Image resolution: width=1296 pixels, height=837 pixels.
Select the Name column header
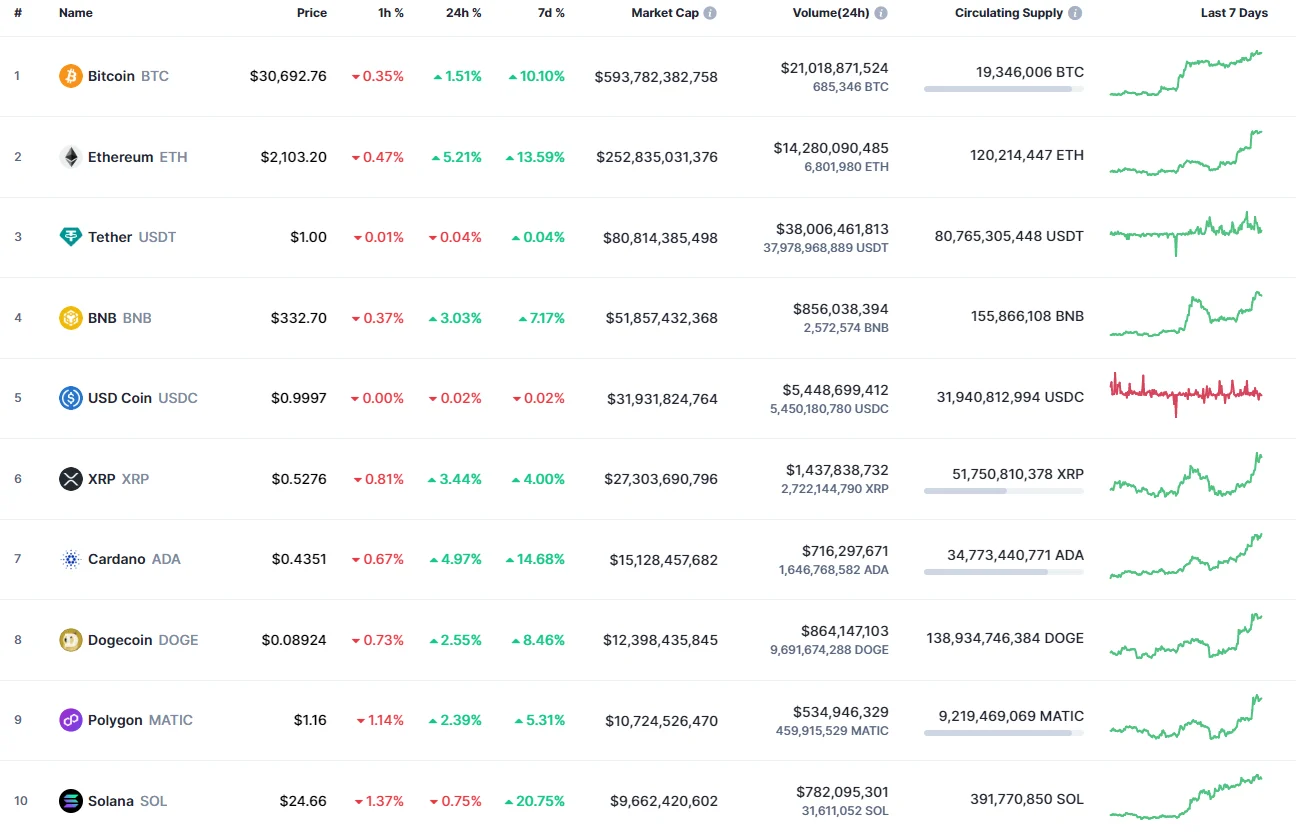tap(75, 13)
